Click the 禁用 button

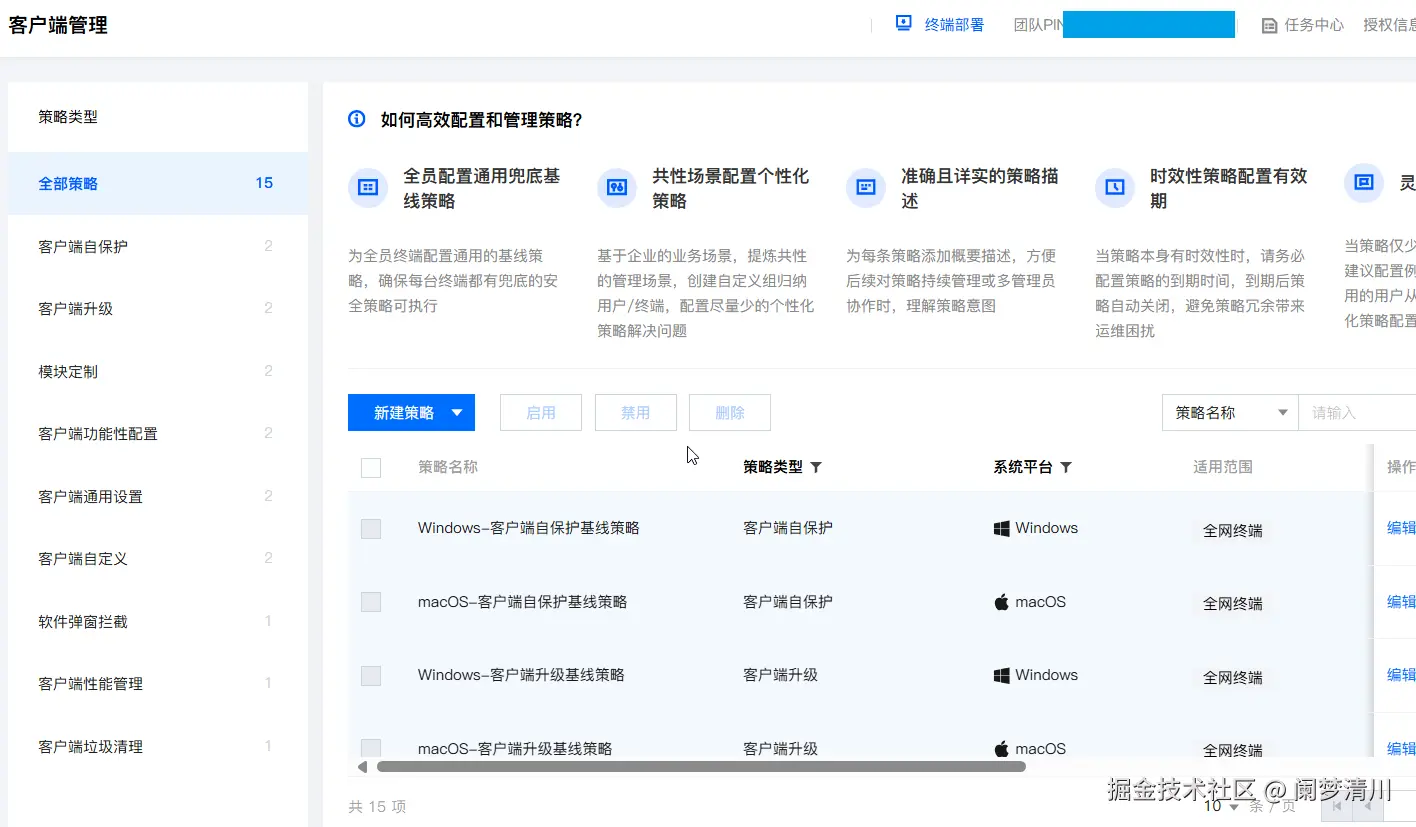click(x=636, y=413)
